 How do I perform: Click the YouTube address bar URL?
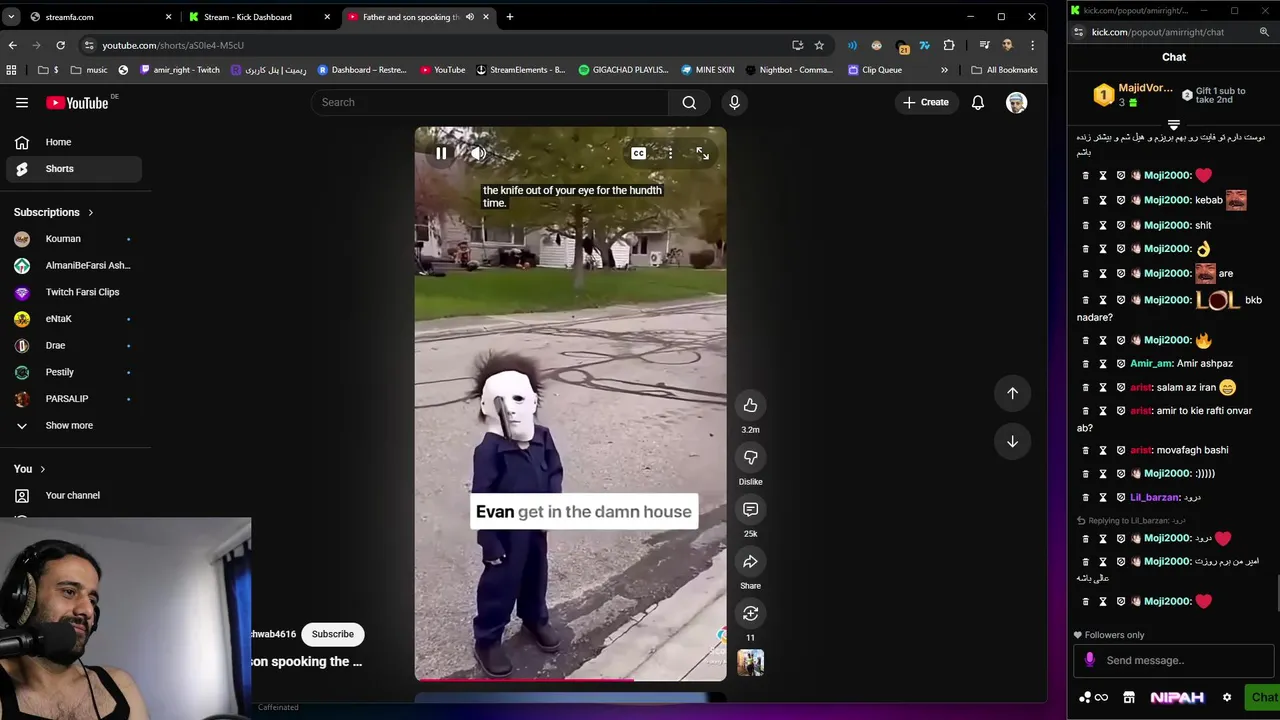173,45
